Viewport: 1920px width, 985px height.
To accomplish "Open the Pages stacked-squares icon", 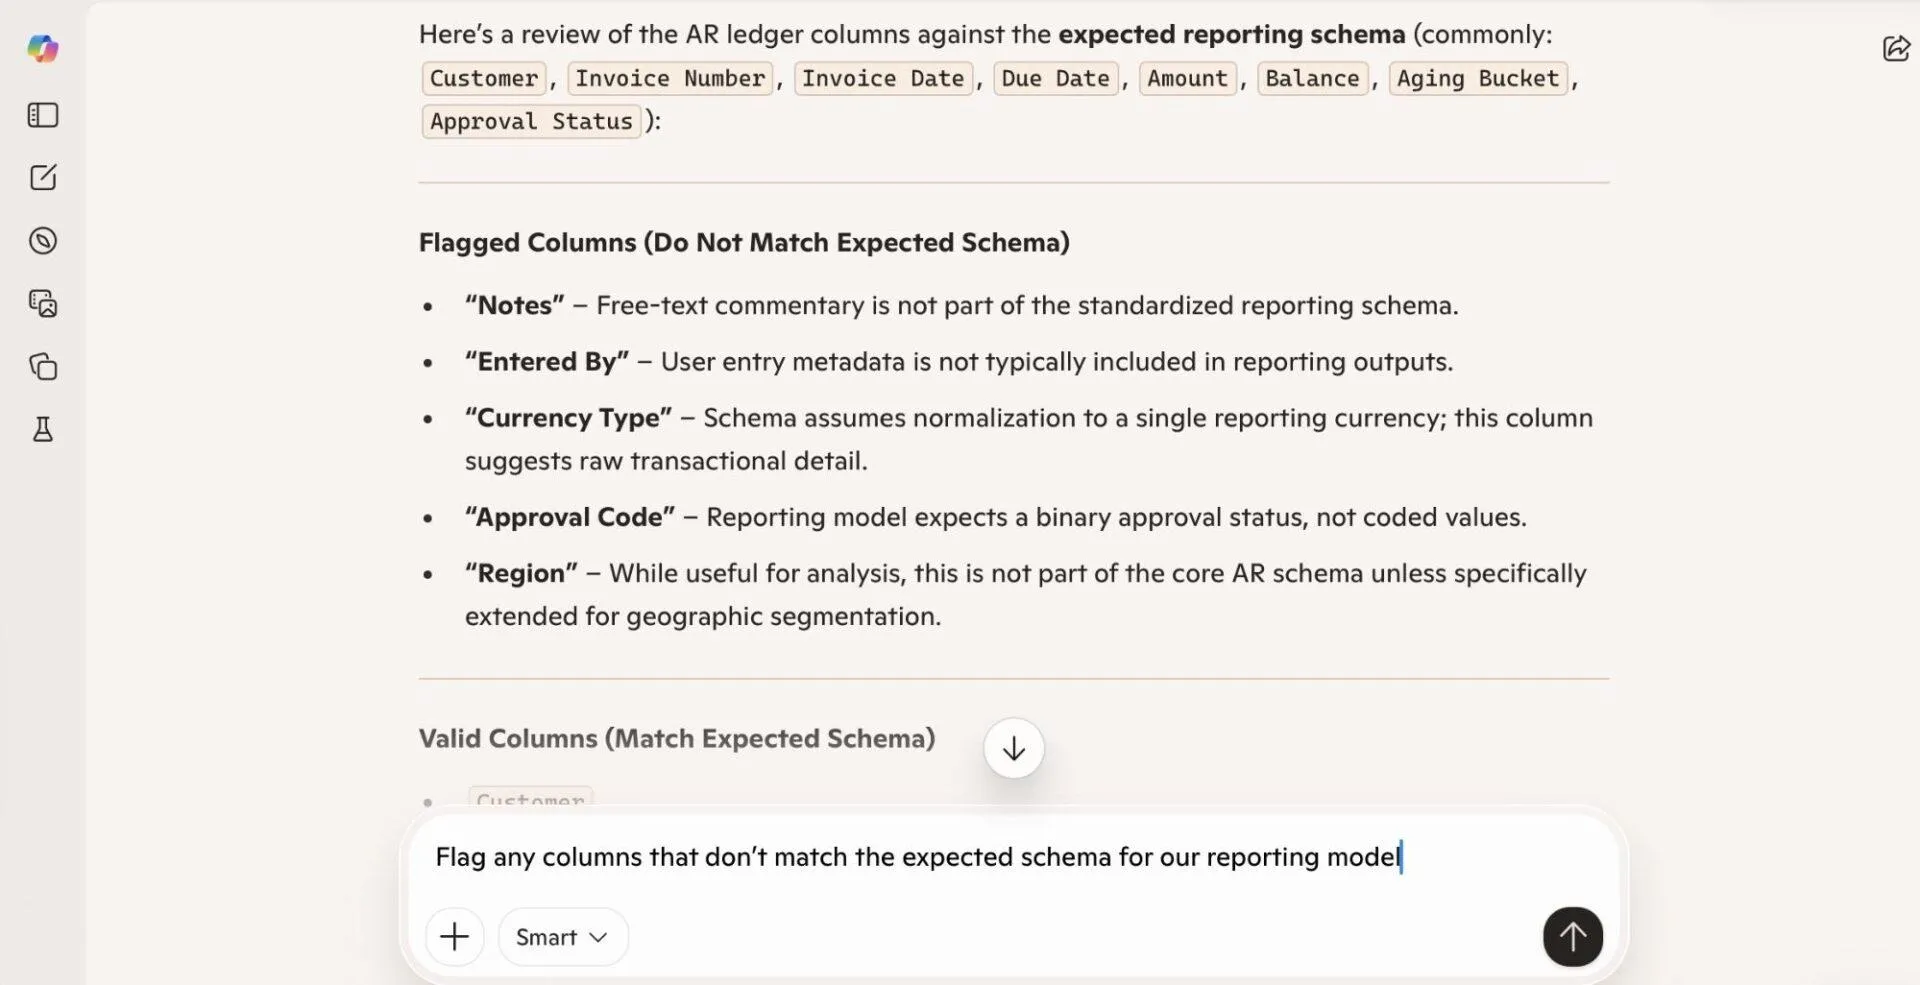I will coord(43,367).
